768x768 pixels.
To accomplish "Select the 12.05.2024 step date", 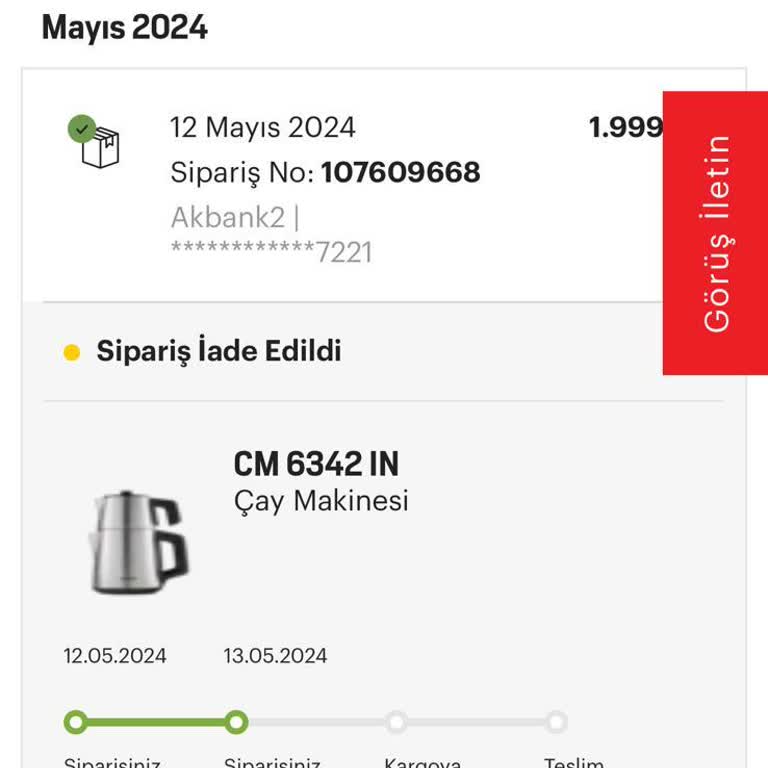I will click(x=115, y=656).
